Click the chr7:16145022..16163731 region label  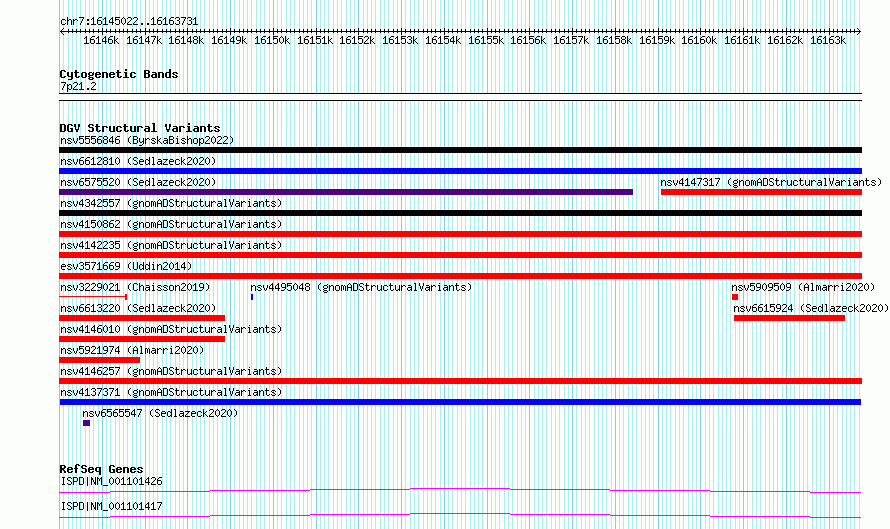click(x=129, y=22)
